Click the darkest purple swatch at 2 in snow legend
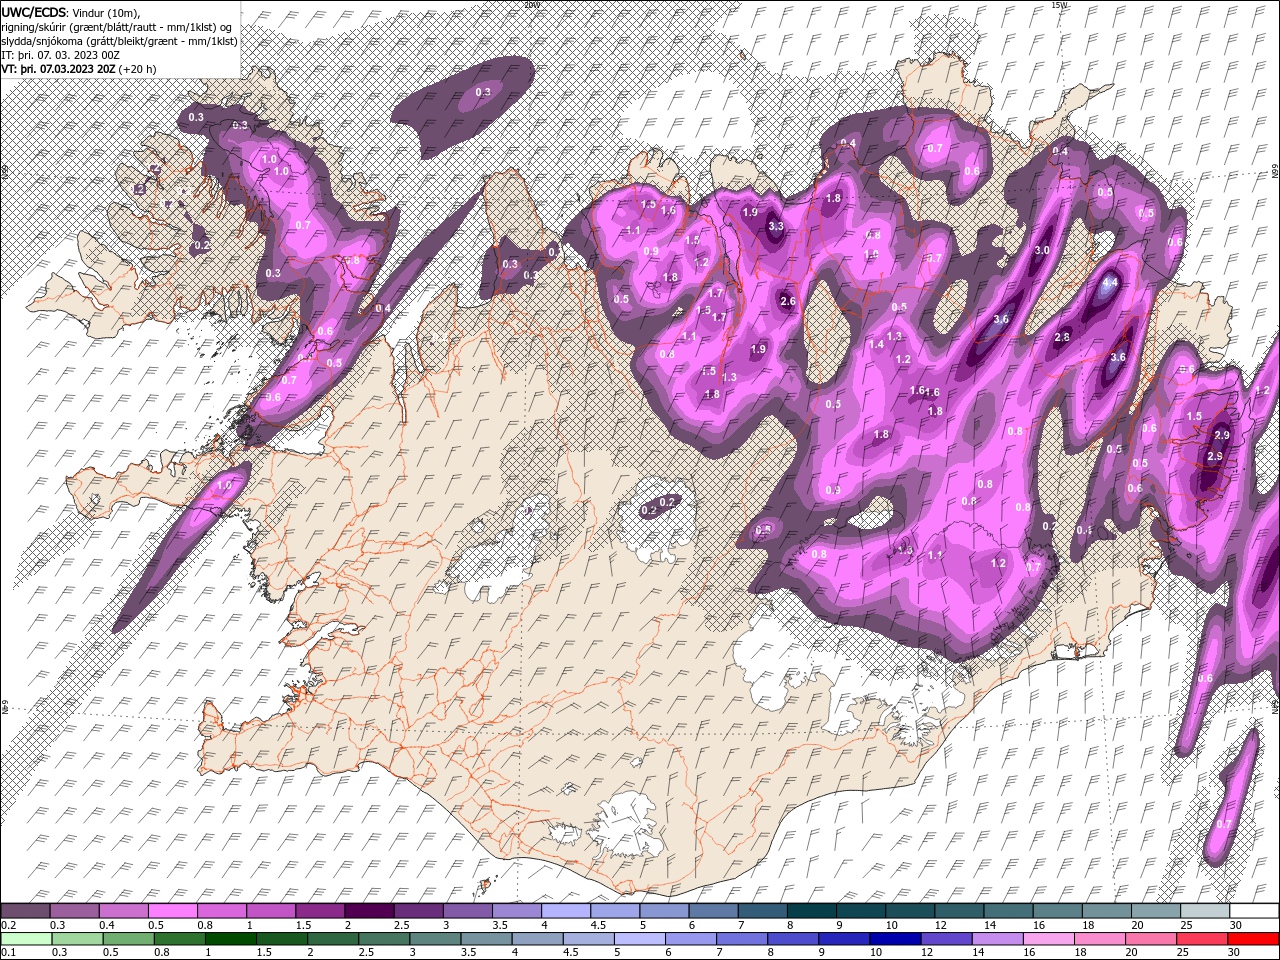 [x=368, y=911]
